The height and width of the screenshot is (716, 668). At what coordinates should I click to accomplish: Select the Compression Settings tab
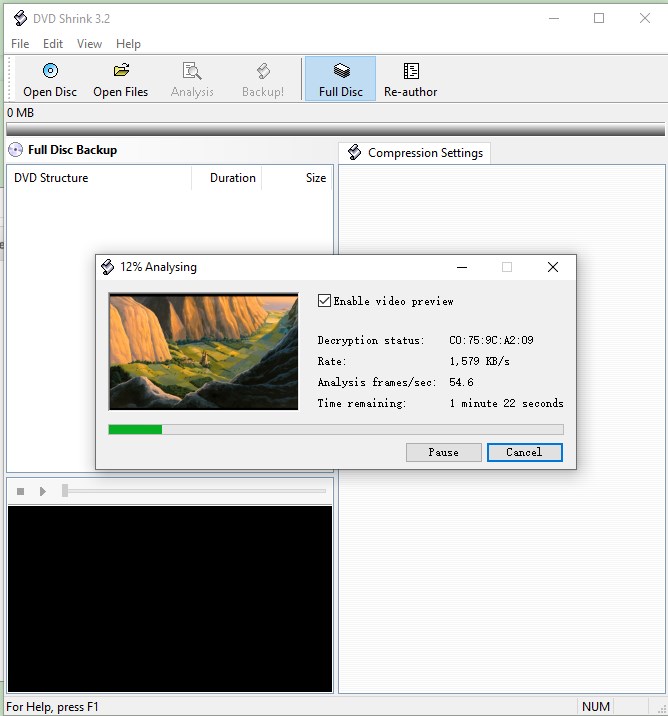[x=415, y=153]
